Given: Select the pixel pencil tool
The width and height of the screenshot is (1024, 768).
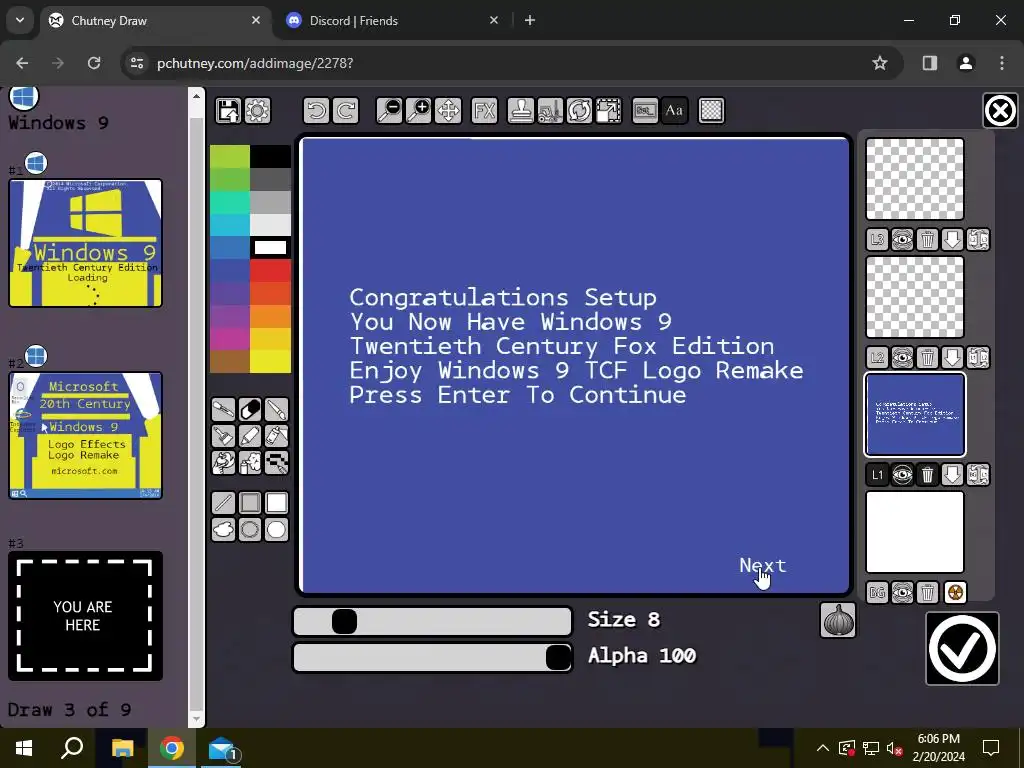Looking at the screenshot, I should click(277, 463).
